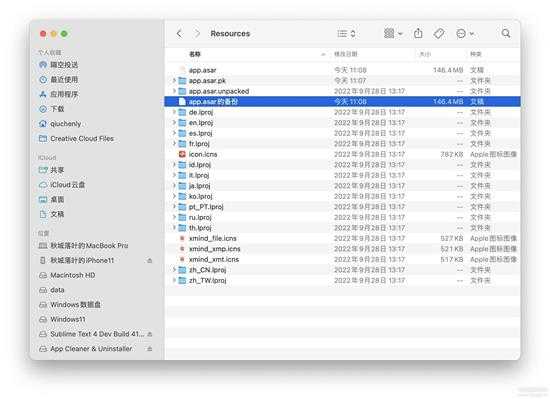This screenshot has width=550, height=399.
Task: Open AirDrop (隔空投送) in sidebar
Action: [58, 65]
